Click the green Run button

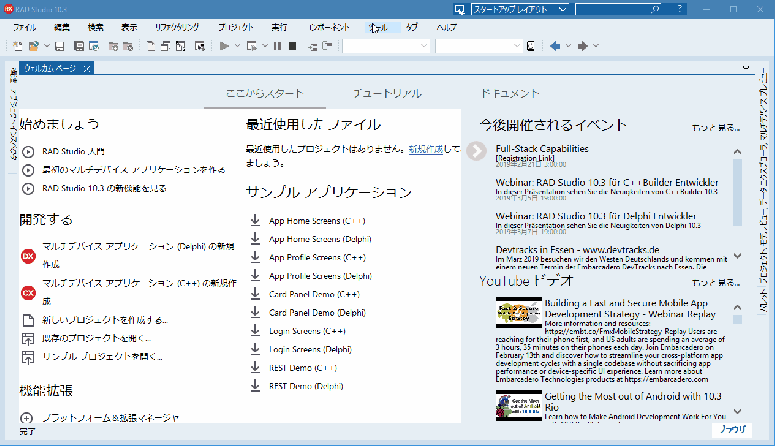point(224,46)
